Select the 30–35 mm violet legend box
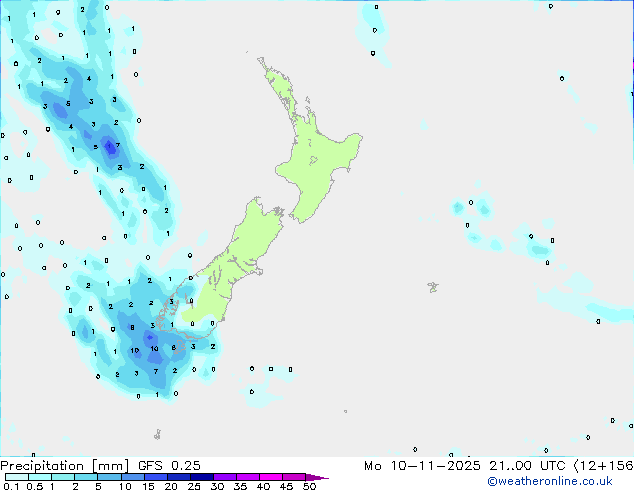 point(225,477)
